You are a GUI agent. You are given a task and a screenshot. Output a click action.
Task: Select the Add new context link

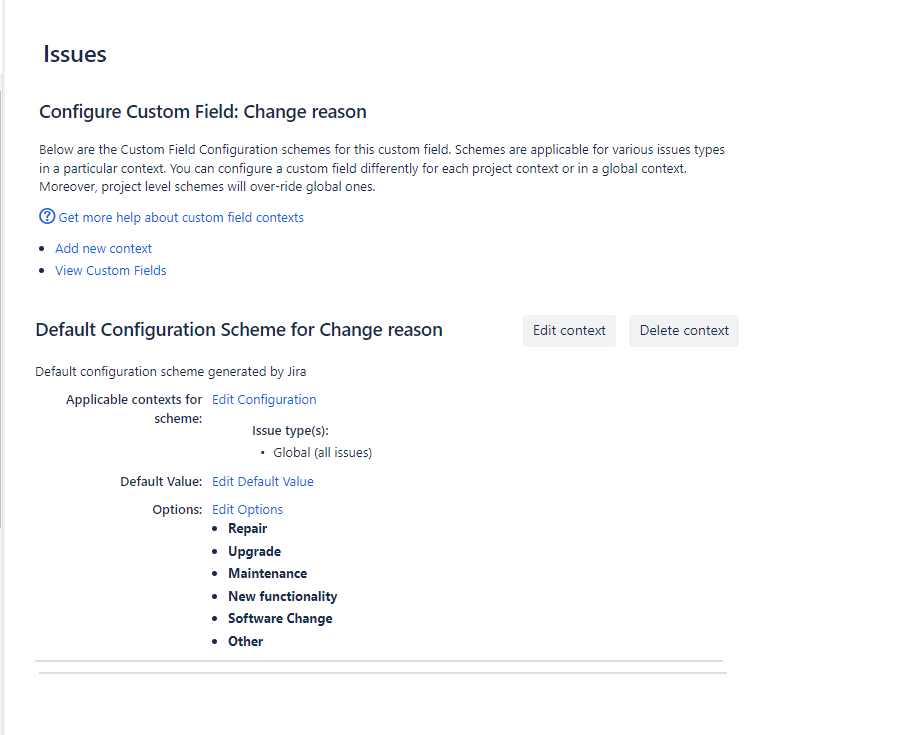click(103, 248)
